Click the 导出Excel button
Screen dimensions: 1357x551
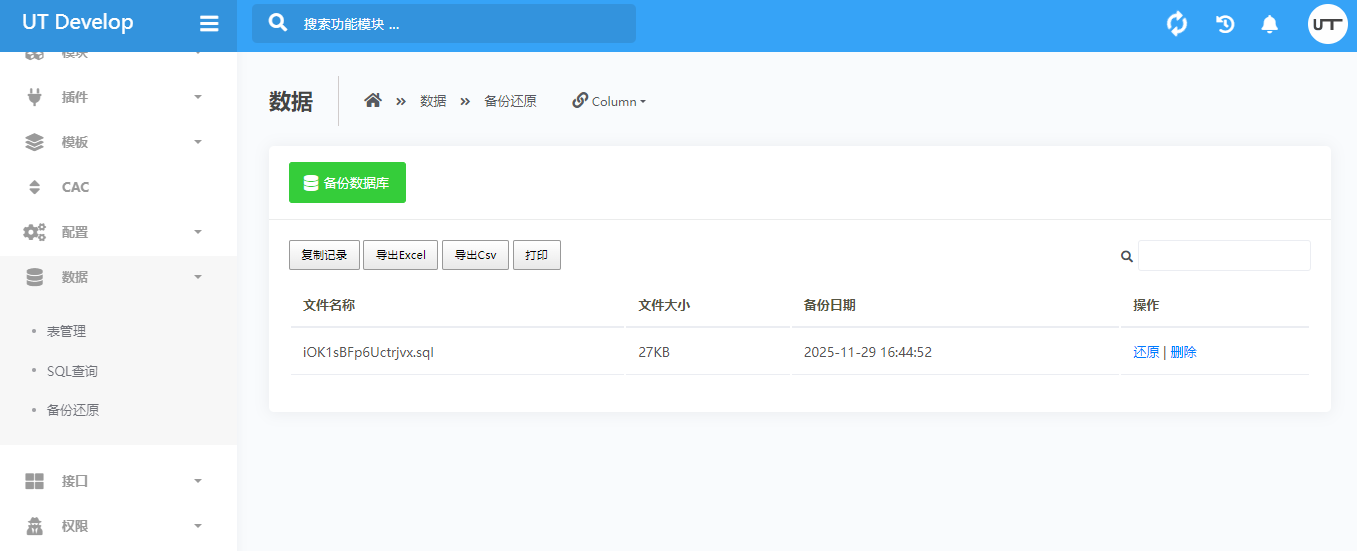pyautogui.click(x=400, y=255)
